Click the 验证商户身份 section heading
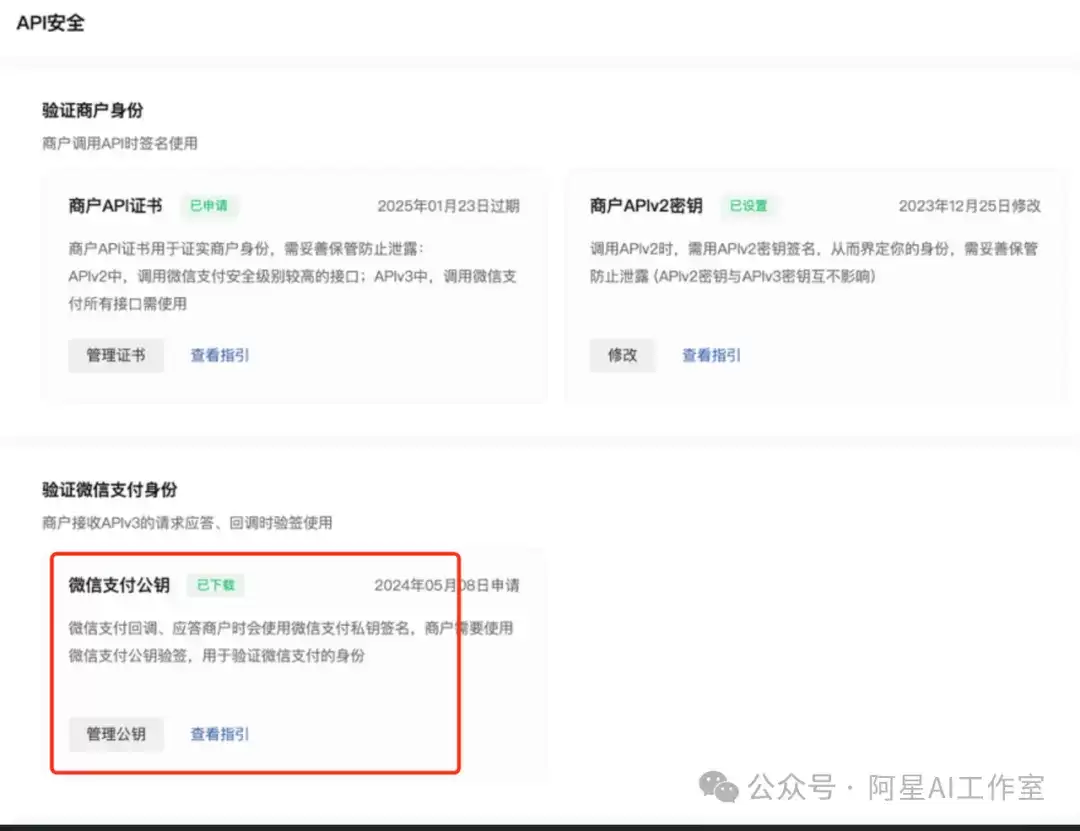Screen dimensions: 1080x831 [x=92, y=110]
